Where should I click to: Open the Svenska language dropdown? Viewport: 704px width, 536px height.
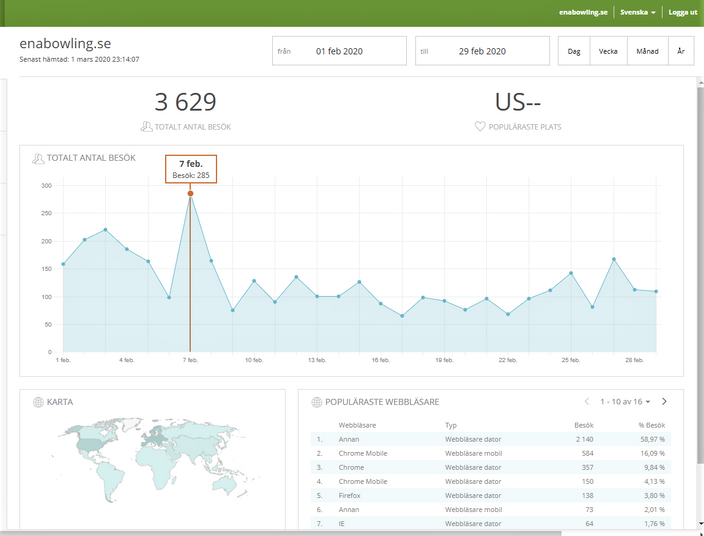coord(638,13)
